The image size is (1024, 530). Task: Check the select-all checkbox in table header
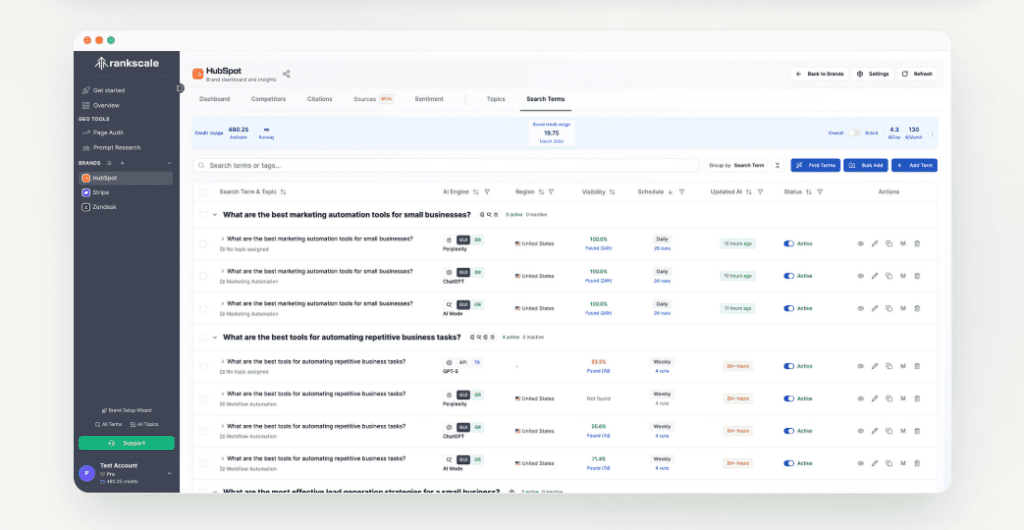coord(204,192)
